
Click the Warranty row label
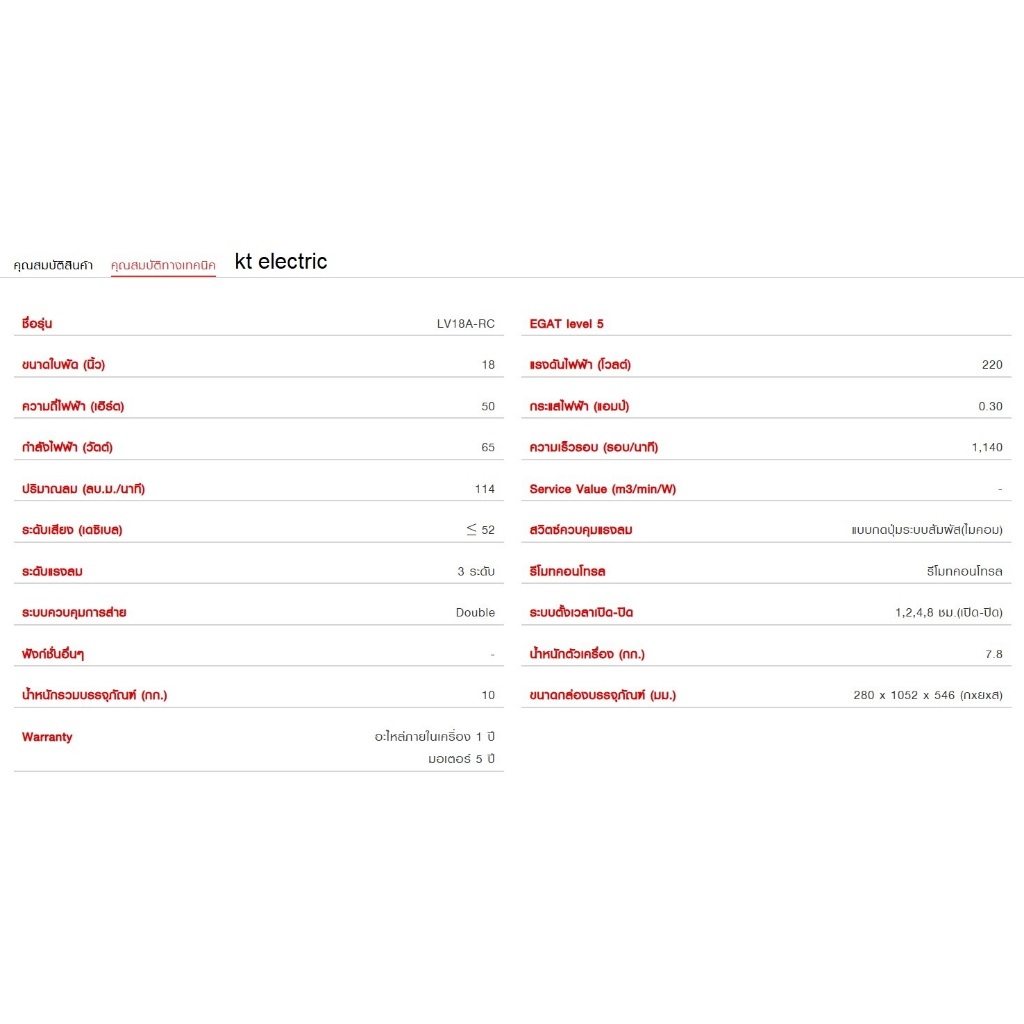[x=47, y=737]
